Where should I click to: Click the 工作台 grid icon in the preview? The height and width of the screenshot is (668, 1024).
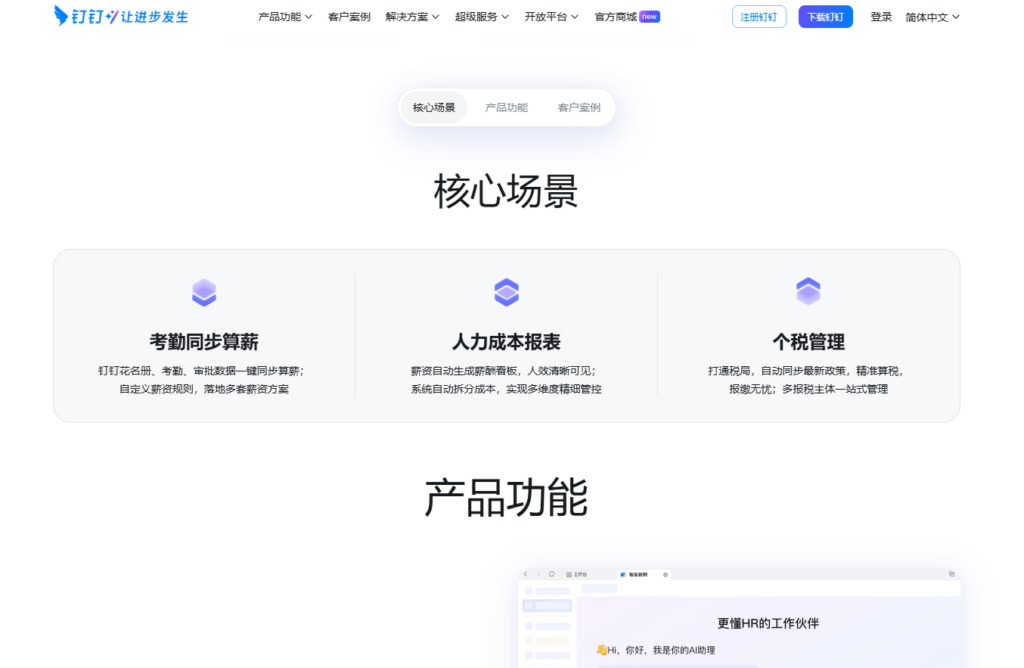tap(568, 574)
